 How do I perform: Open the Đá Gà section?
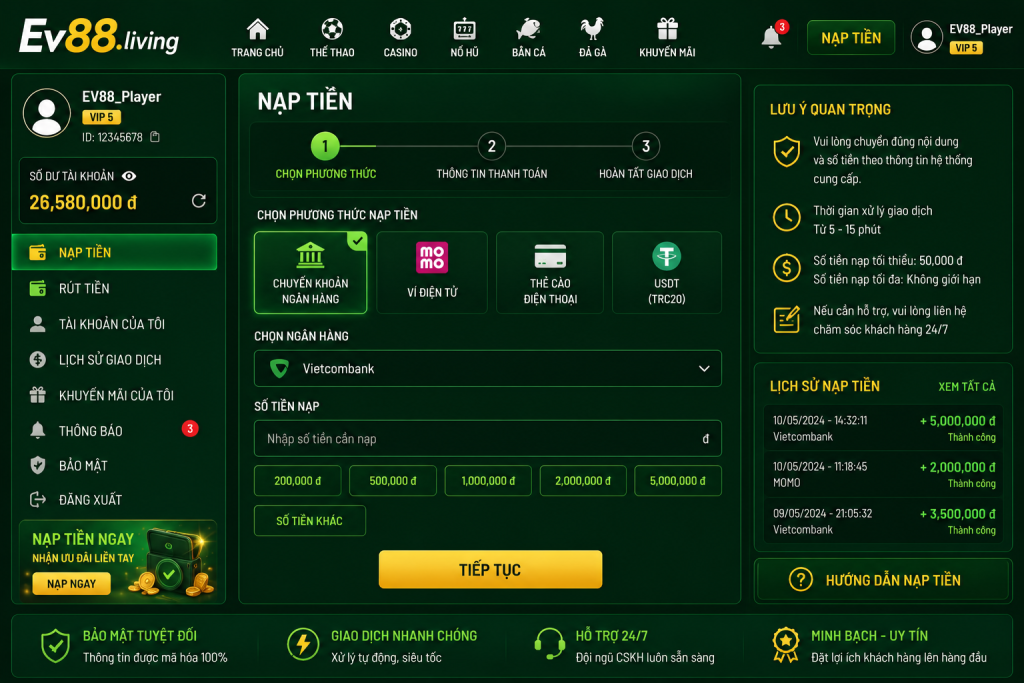click(x=592, y=39)
